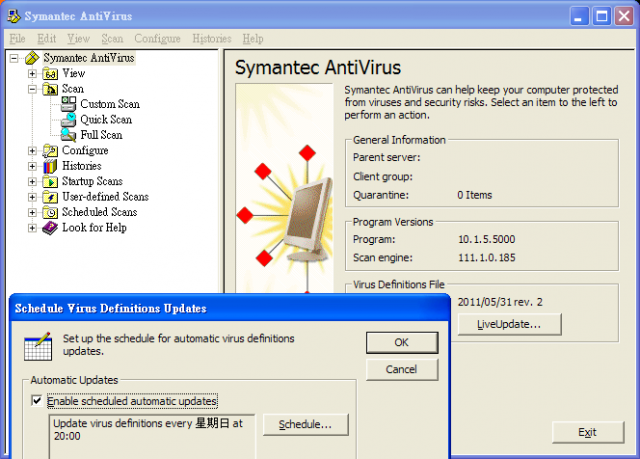Open the Schedule... settings button
The width and height of the screenshot is (640, 459).
306,425
